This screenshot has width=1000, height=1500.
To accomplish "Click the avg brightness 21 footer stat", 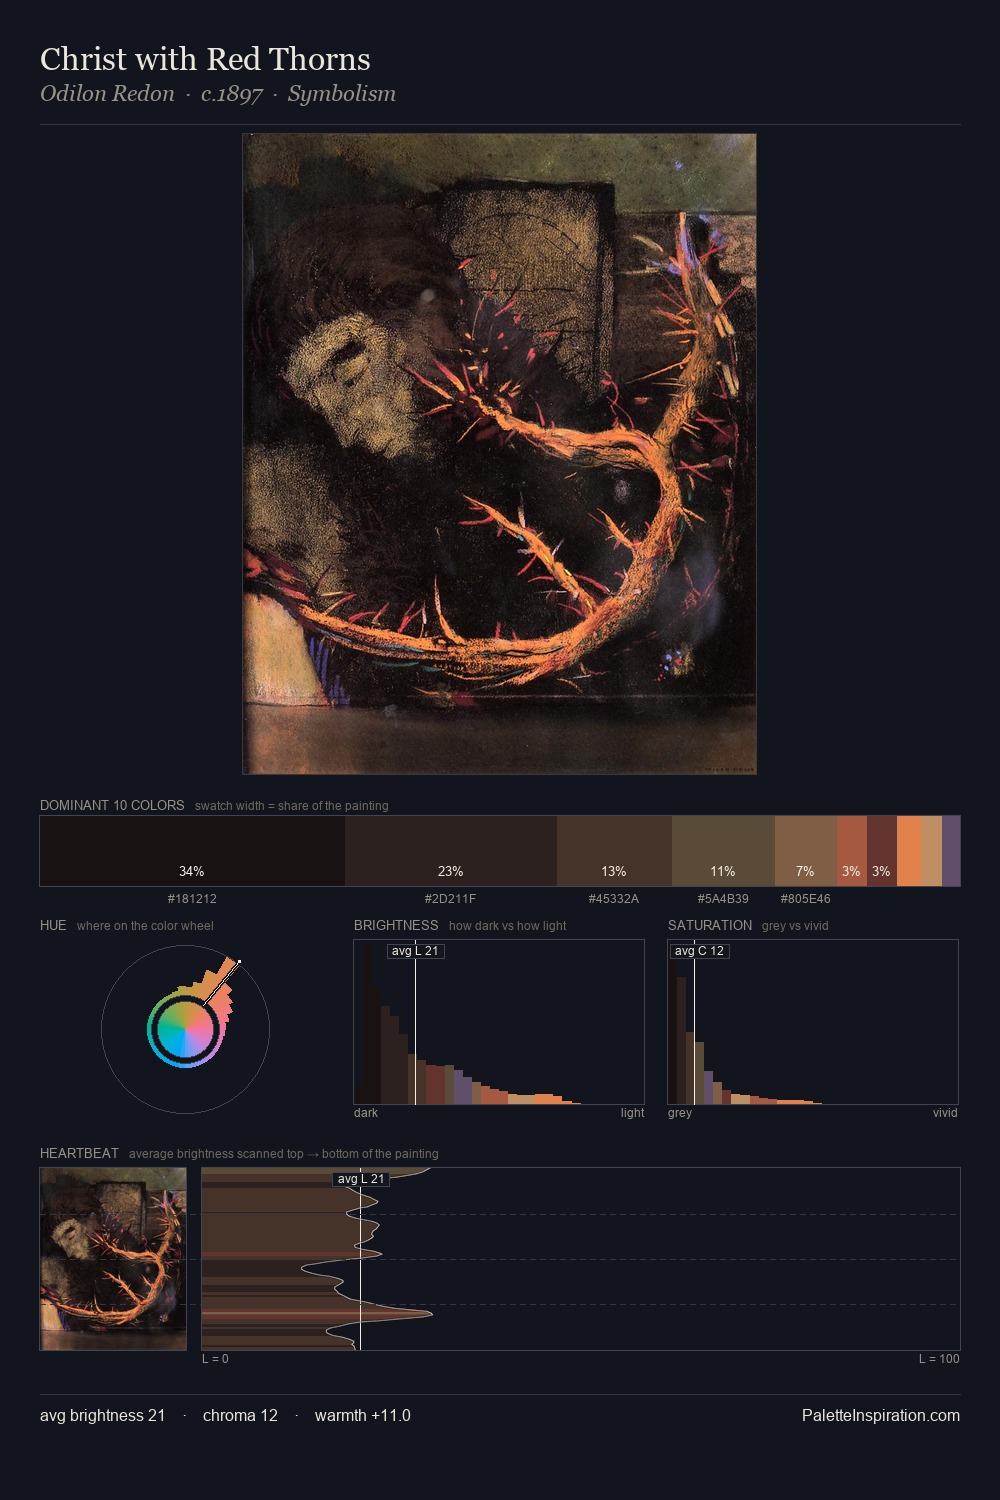I will (x=102, y=1415).
